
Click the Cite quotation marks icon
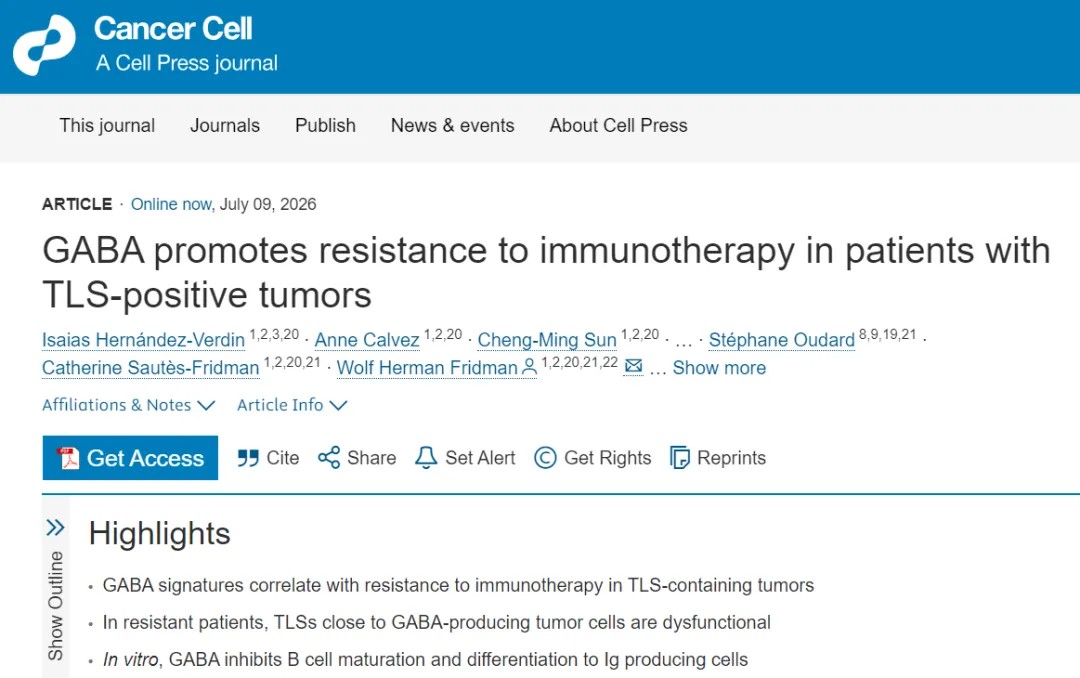click(248, 458)
